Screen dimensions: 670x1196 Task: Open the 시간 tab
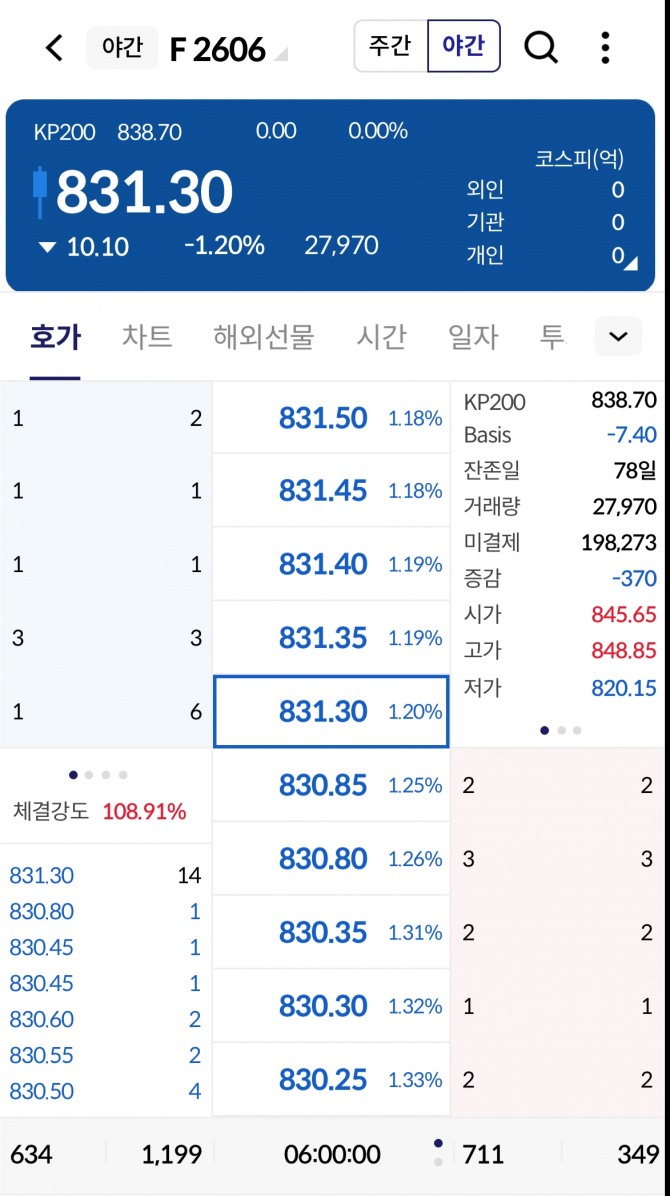(381, 337)
